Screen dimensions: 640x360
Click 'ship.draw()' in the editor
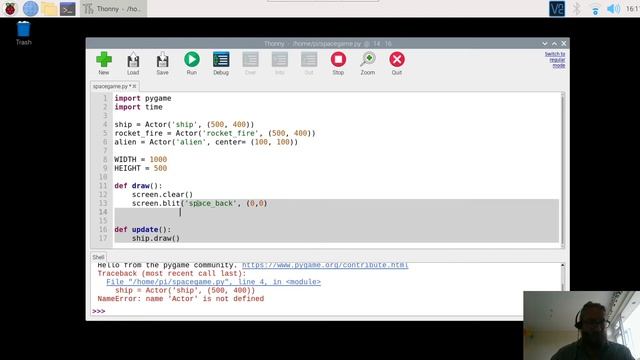(156, 238)
